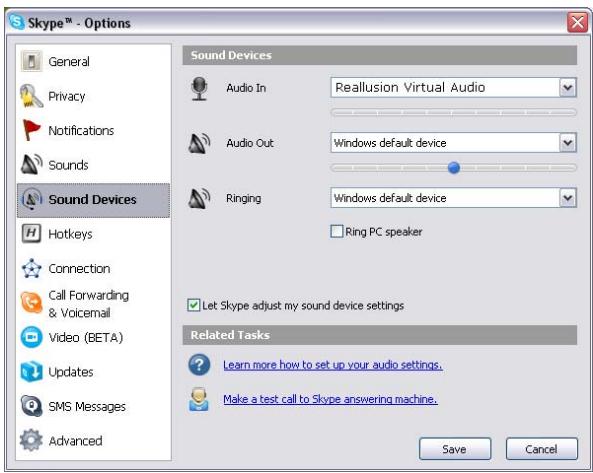Click the Save button
The image size is (593, 473).
[455, 449]
